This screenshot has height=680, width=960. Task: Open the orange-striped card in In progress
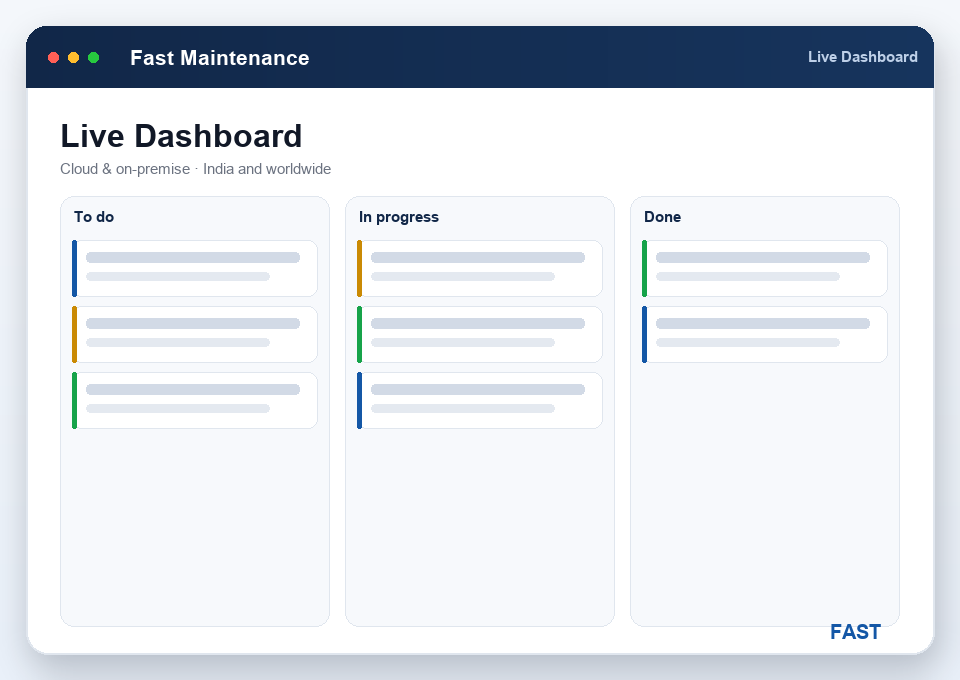click(x=480, y=269)
